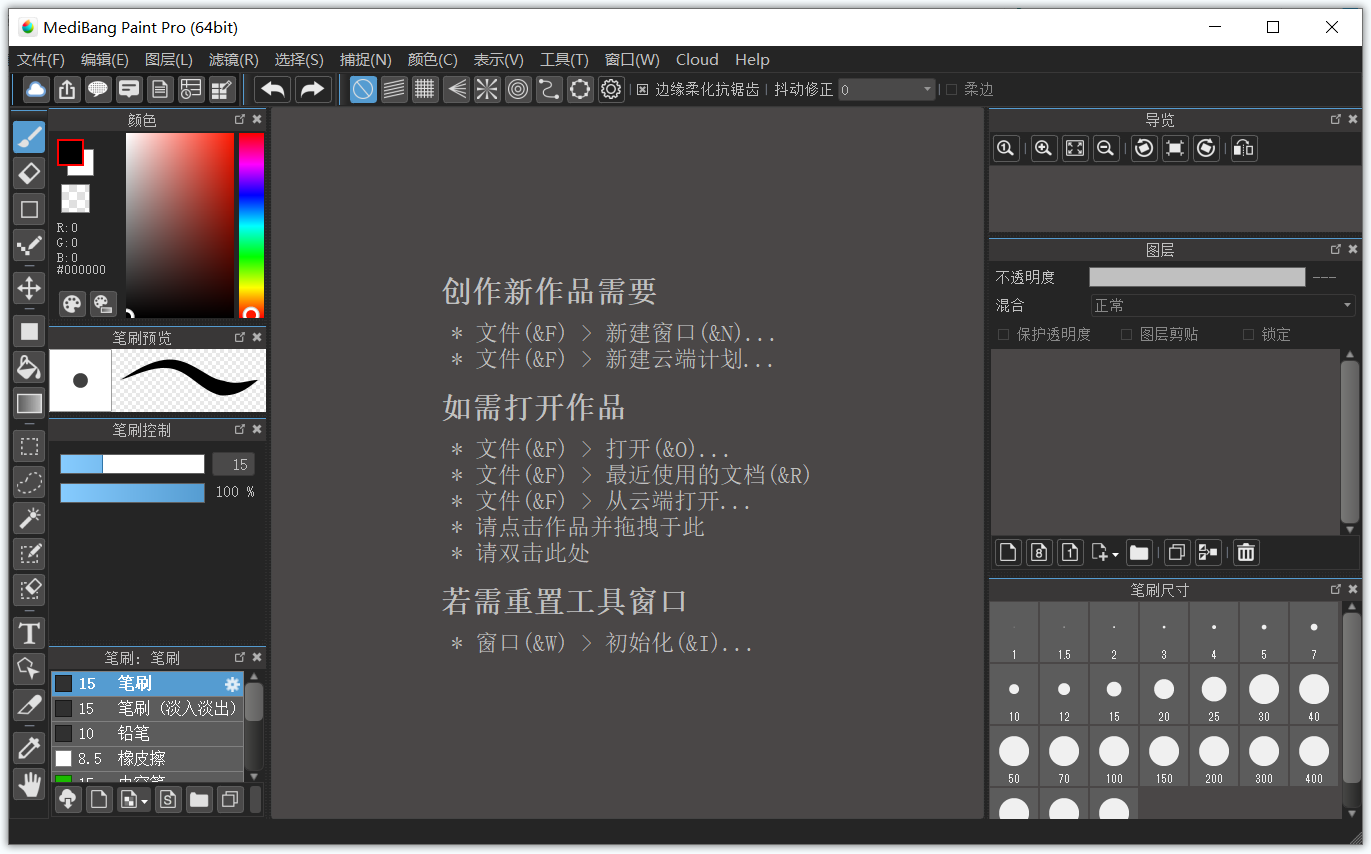Click the cloud icon in toolbar

(36, 89)
